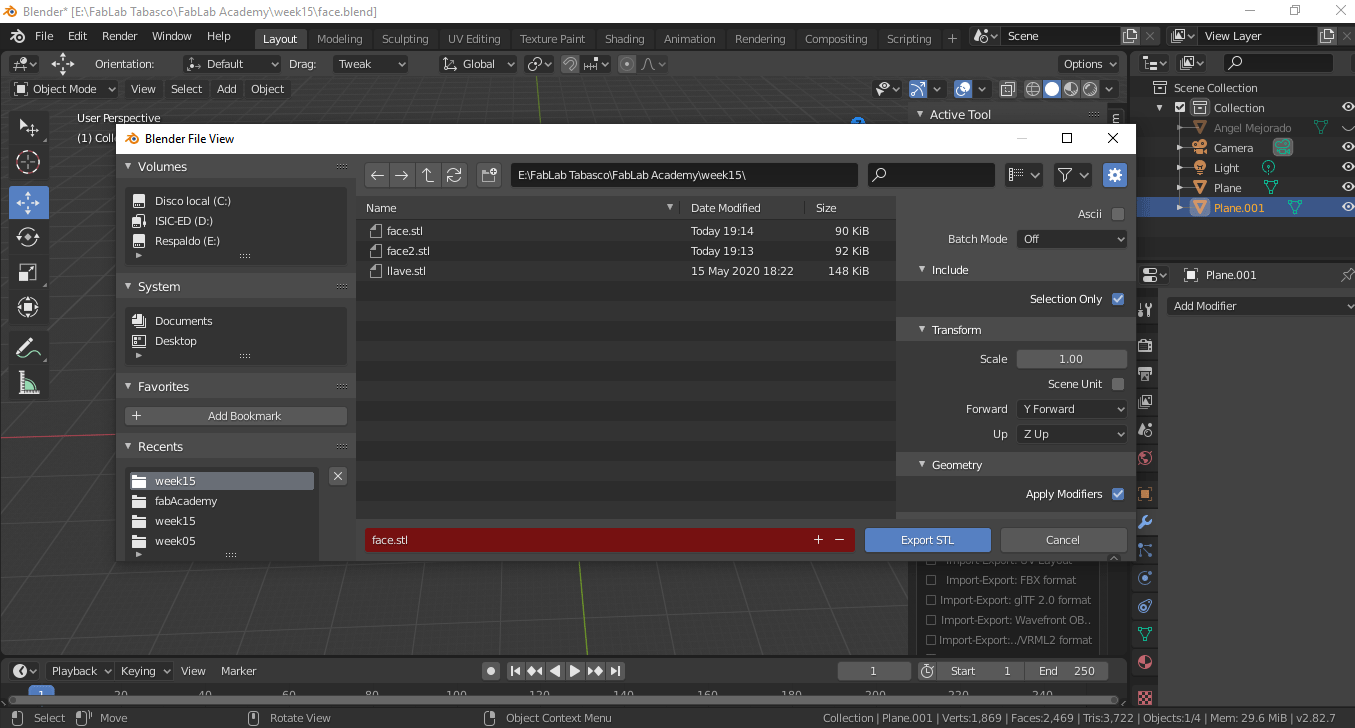The image size is (1355, 728).
Task: Create a new folder in File View
Action: pos(489,175)
